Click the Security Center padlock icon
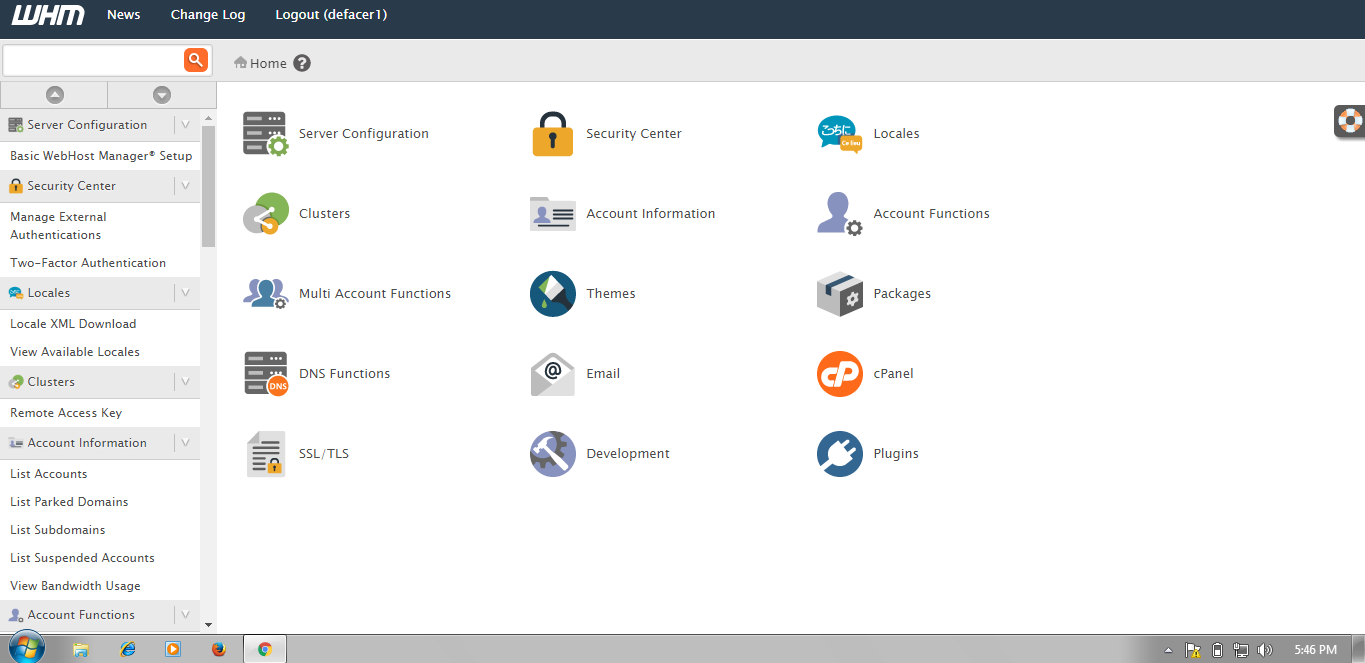Viewport: 1365px width, 663px height. point(553,134)
